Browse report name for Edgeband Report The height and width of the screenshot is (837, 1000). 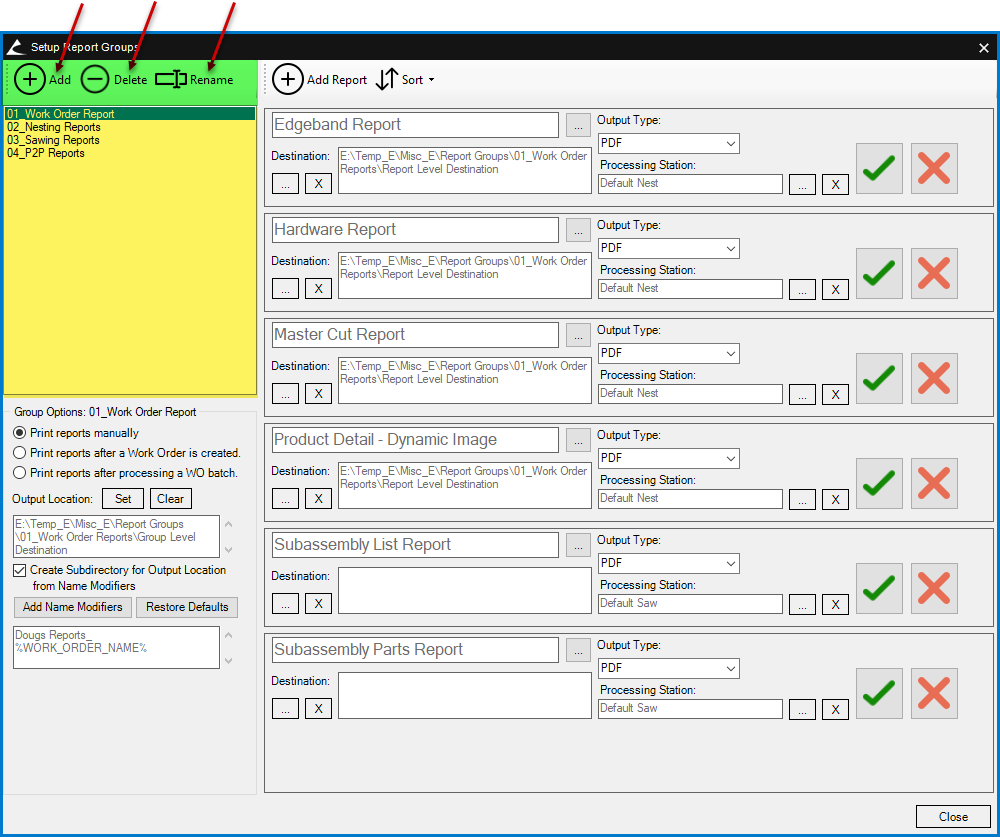click(578, 125)
